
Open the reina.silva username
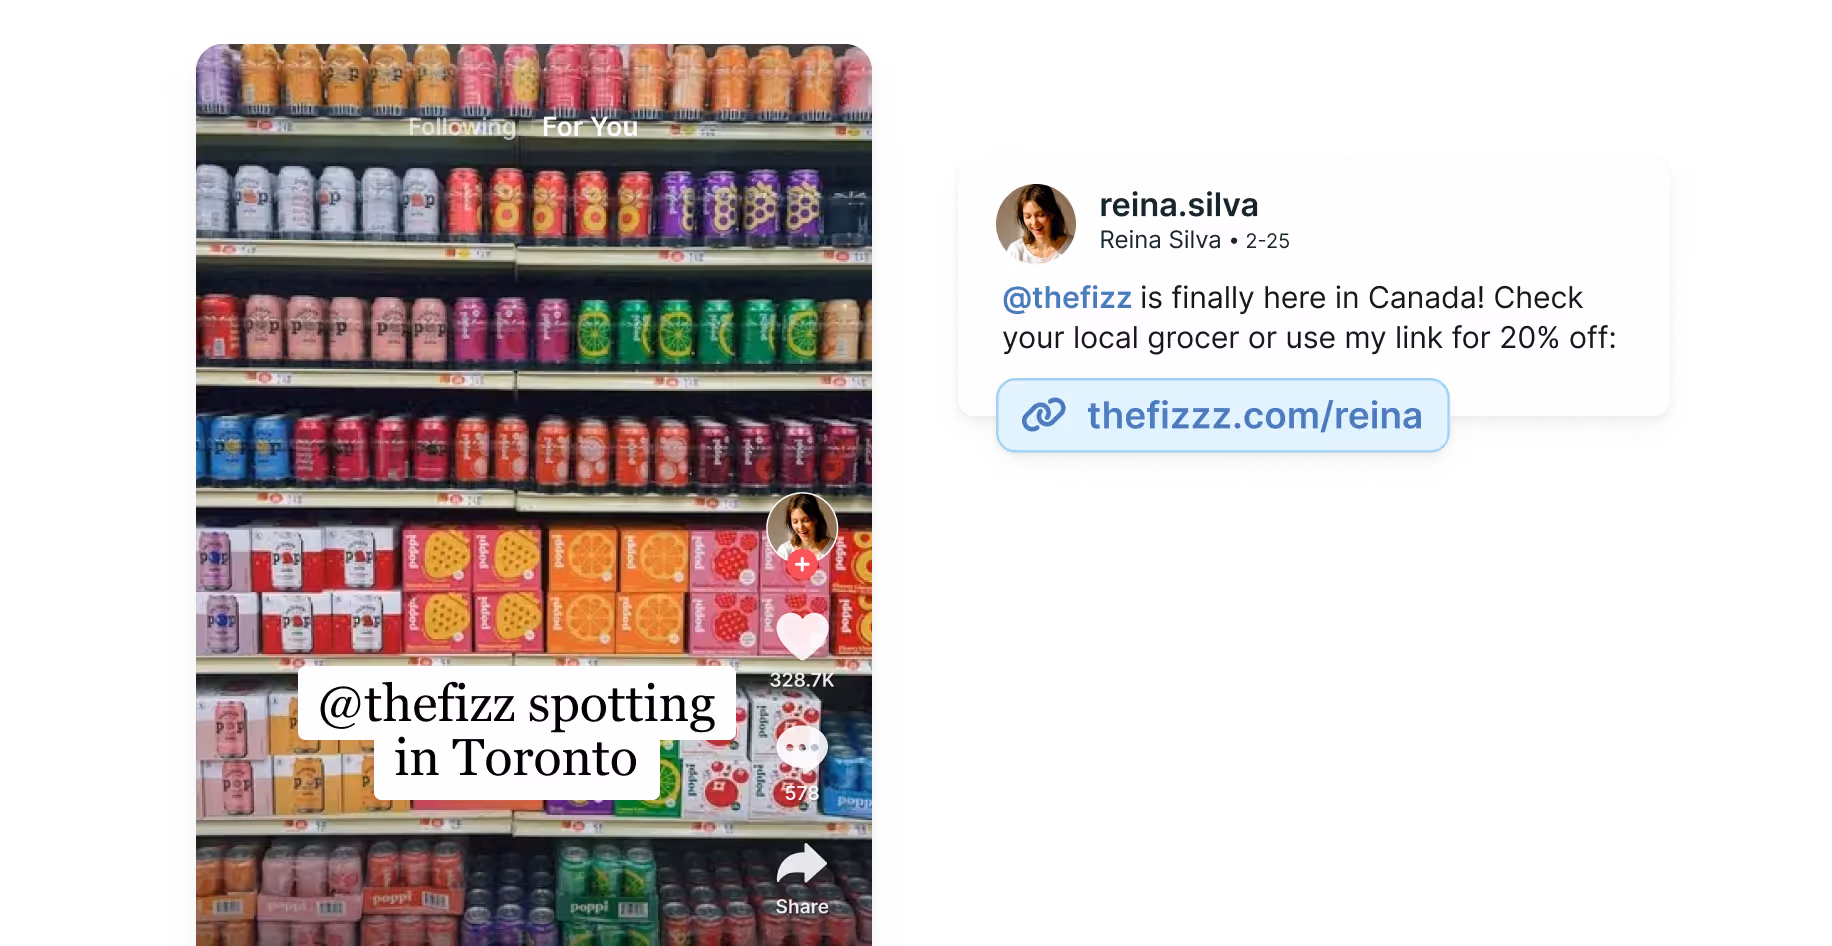click(1179, 205)
